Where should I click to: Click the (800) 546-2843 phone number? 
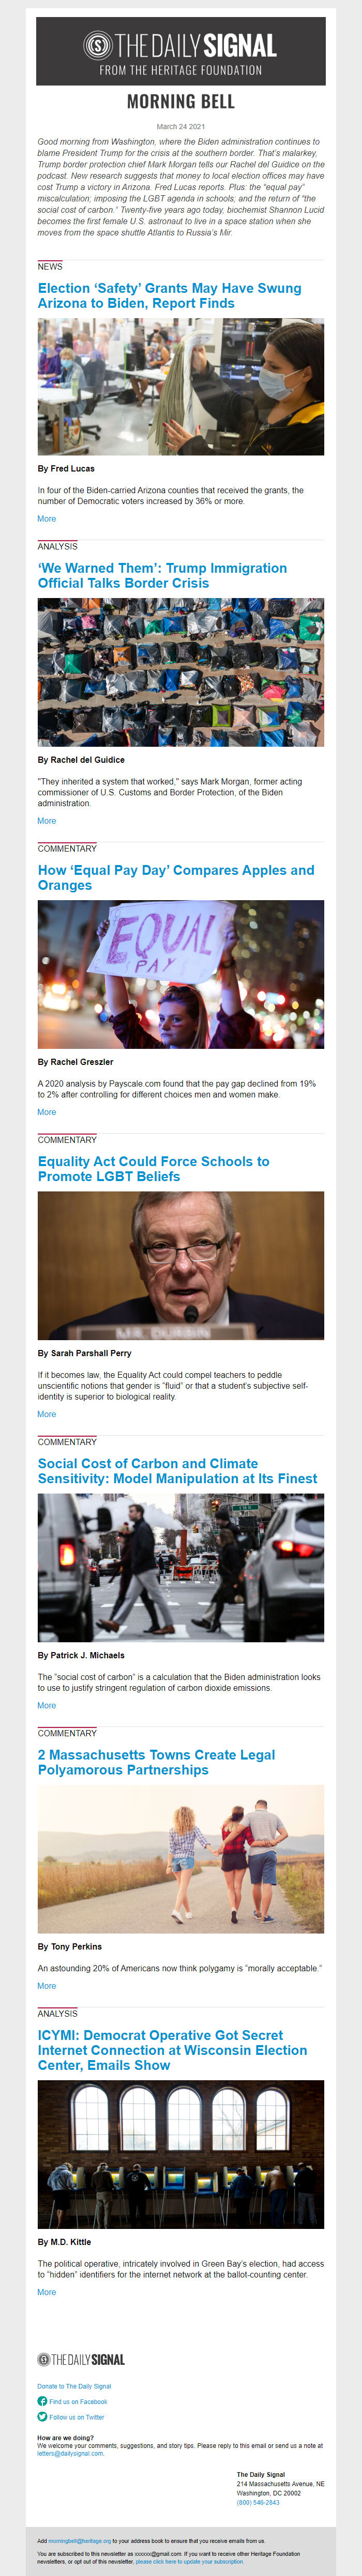point(258,2503)
